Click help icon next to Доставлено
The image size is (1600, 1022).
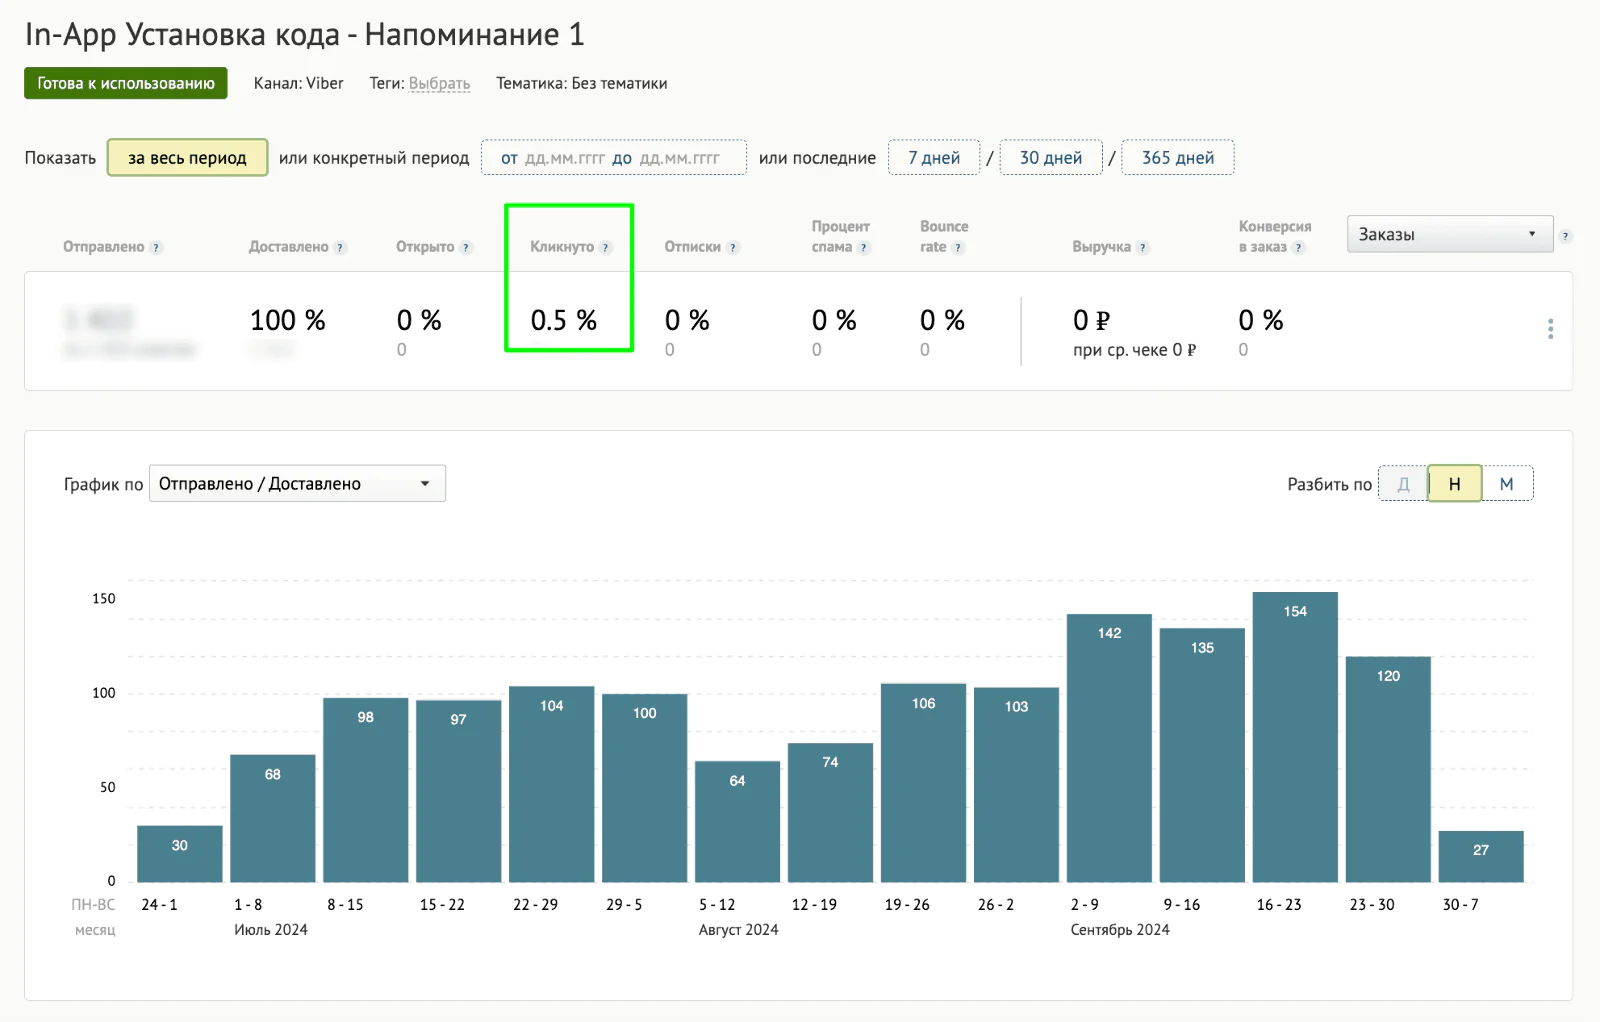coord(340,247)
